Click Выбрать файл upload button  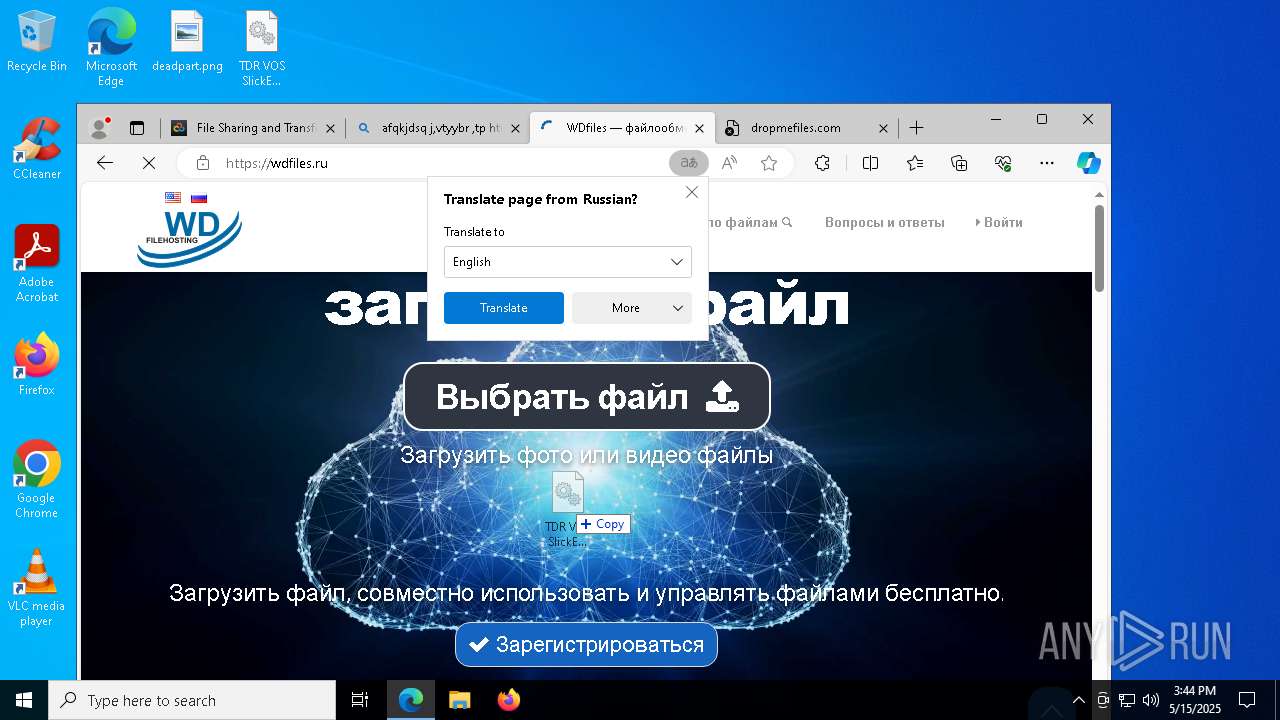tap(587, 397)
